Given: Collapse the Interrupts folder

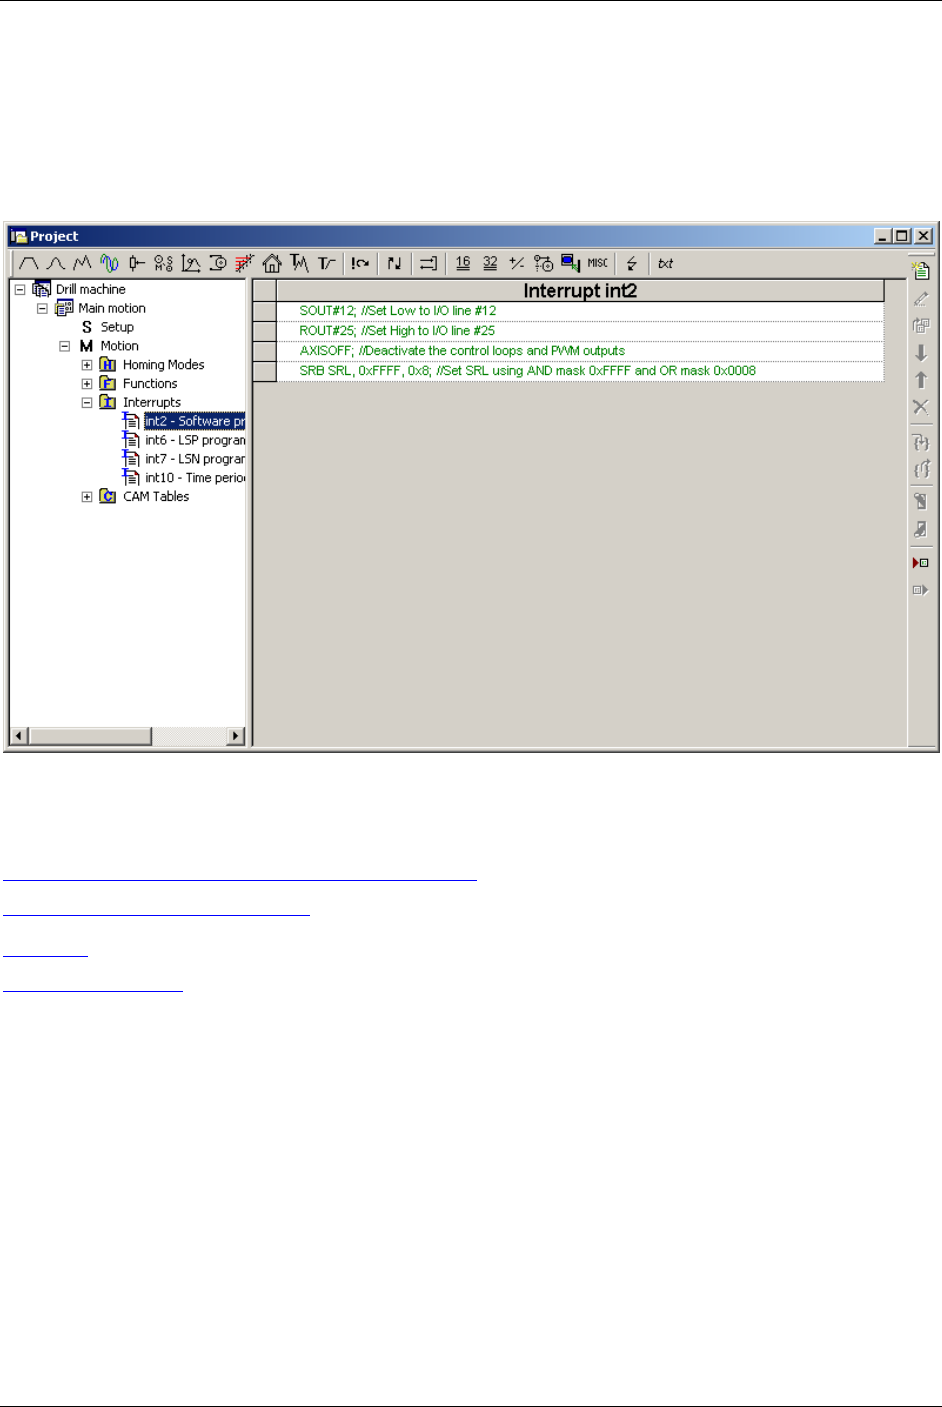Looking at the screenshot, I should tap(87, 403).
